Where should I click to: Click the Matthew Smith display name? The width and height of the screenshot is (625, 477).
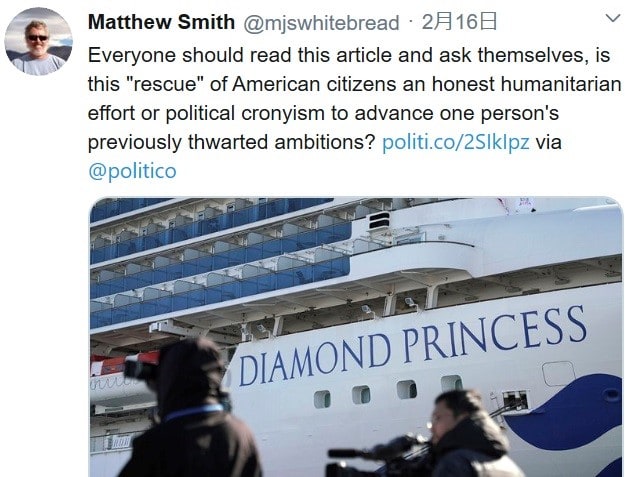(161, 22)
